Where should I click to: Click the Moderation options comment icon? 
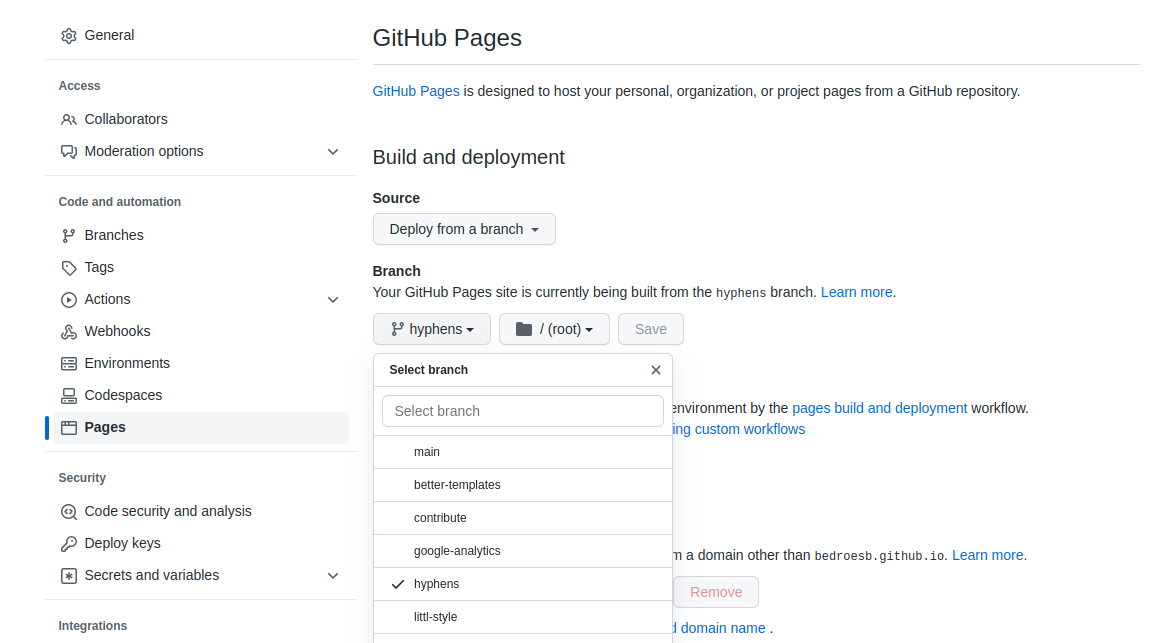[69, 152]
